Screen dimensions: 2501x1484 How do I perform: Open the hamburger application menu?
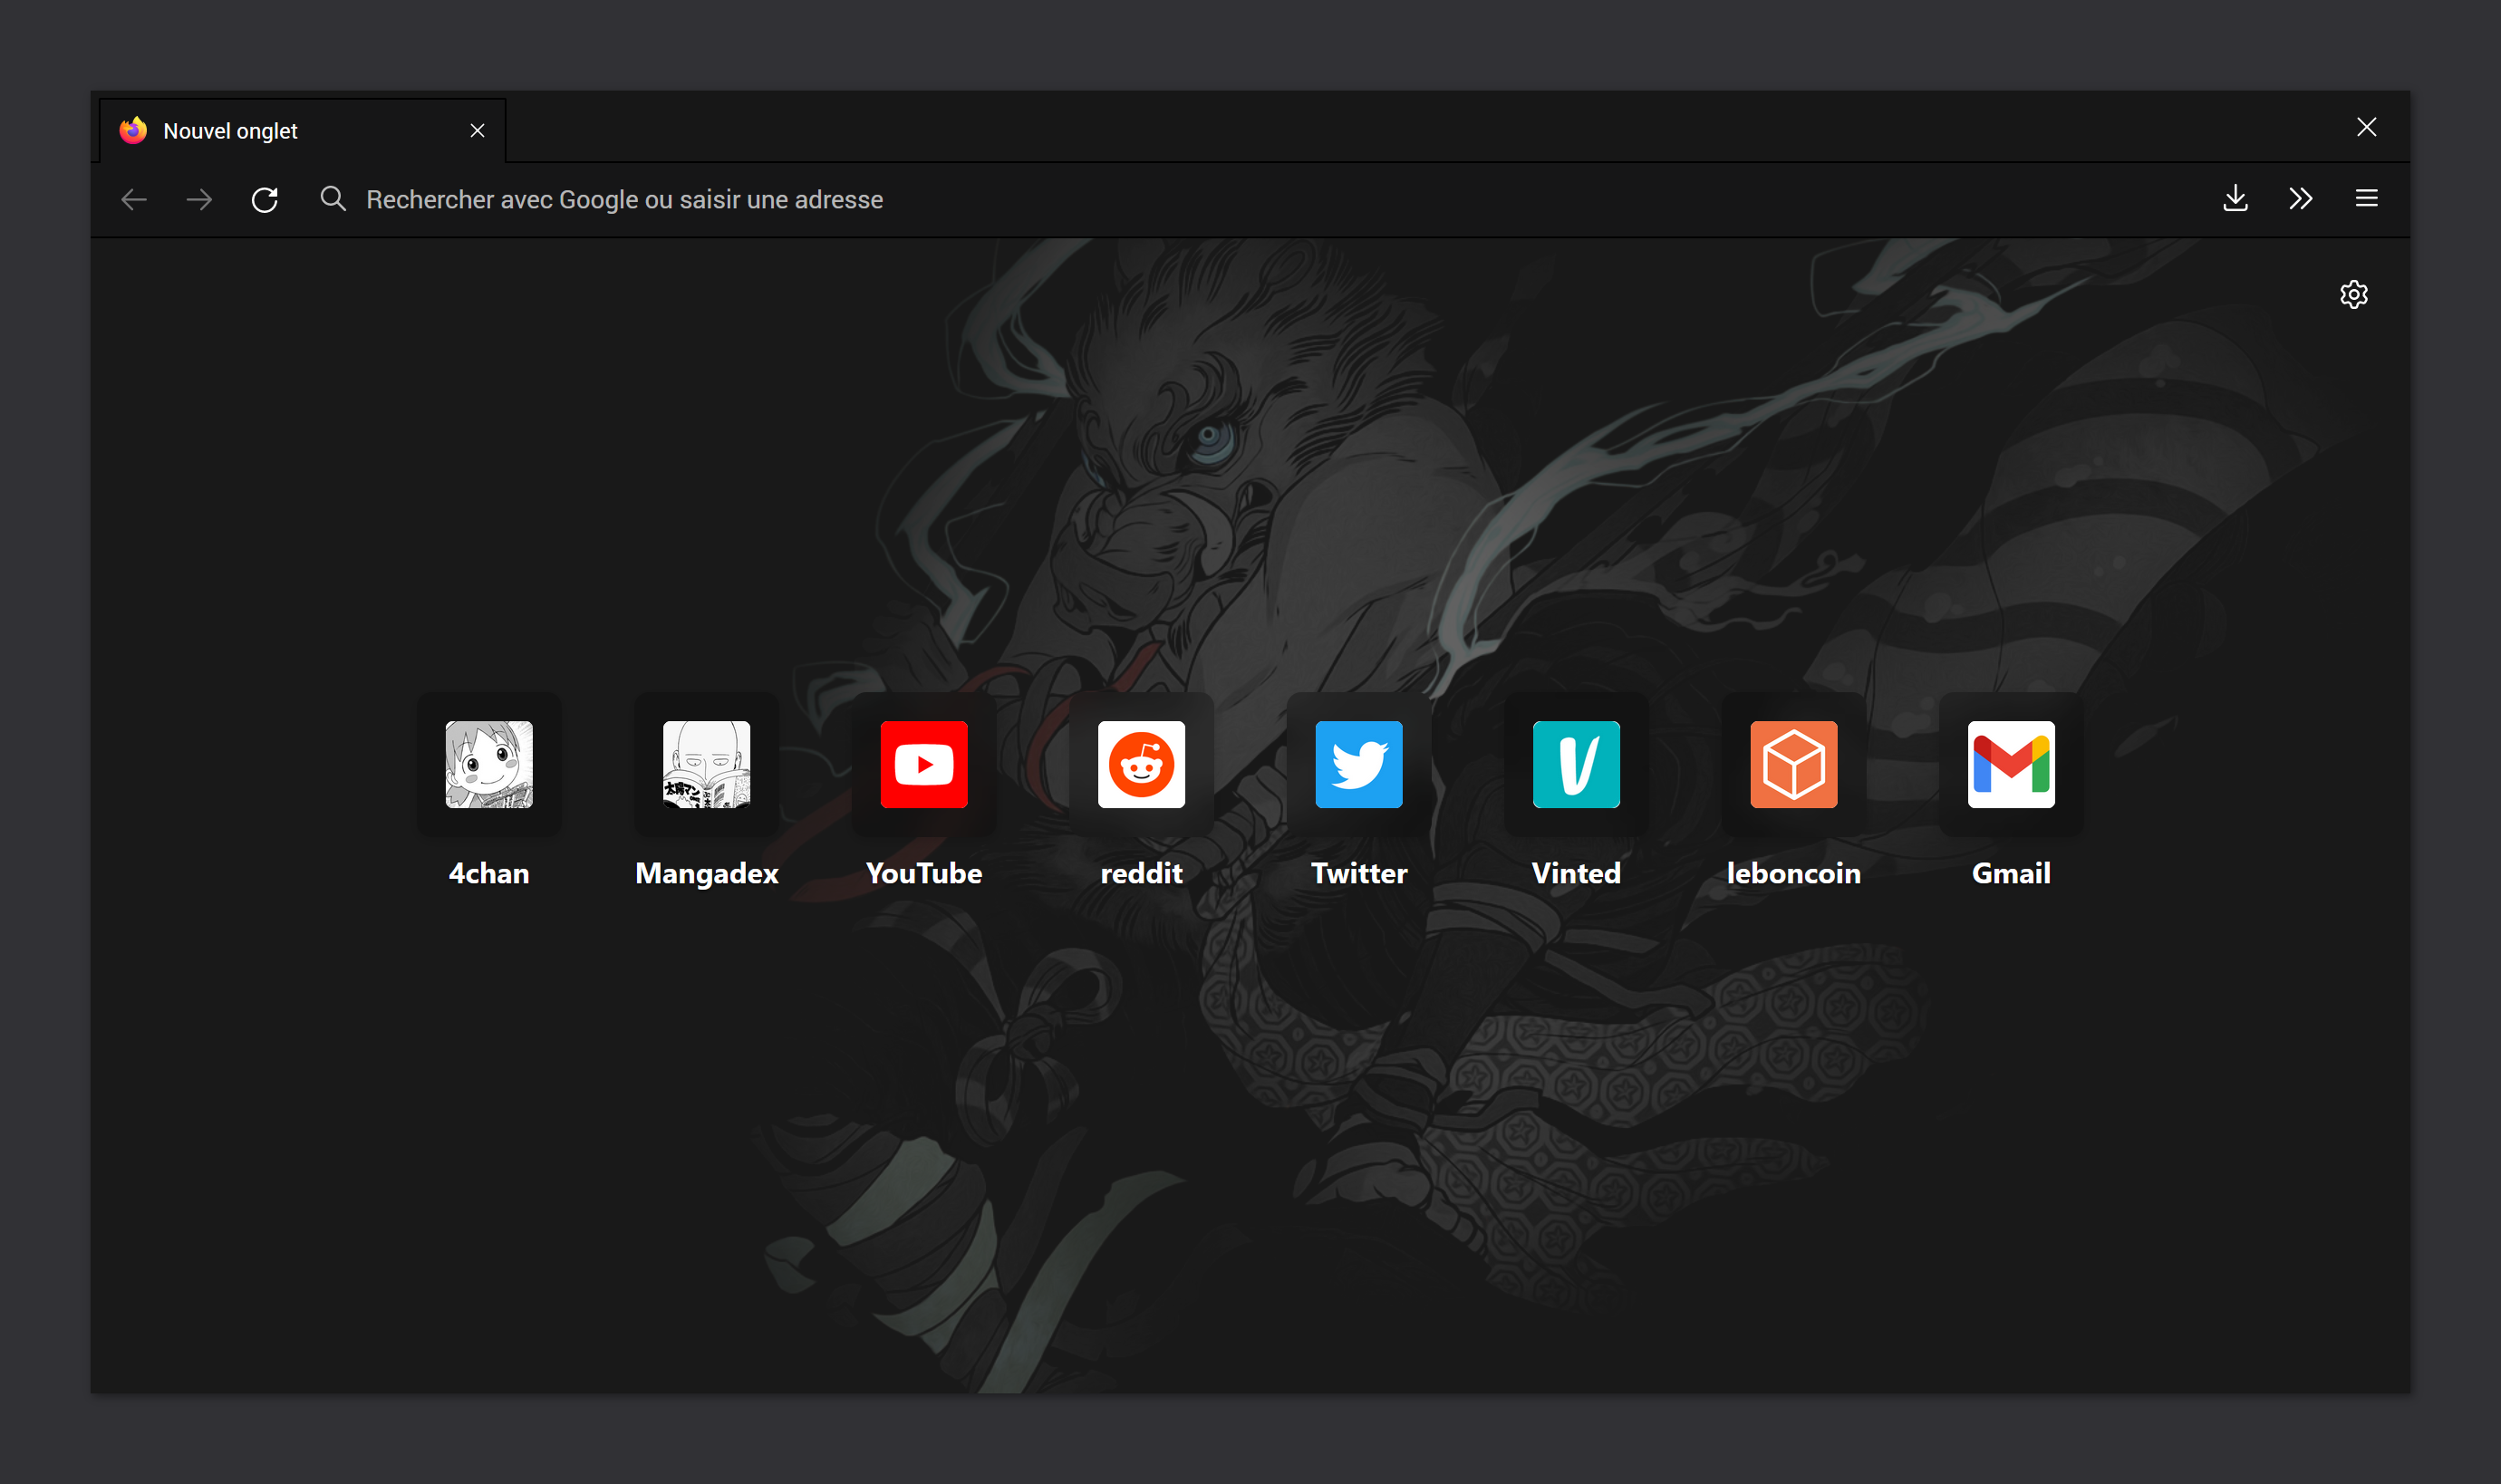[x=2366, y=199]
